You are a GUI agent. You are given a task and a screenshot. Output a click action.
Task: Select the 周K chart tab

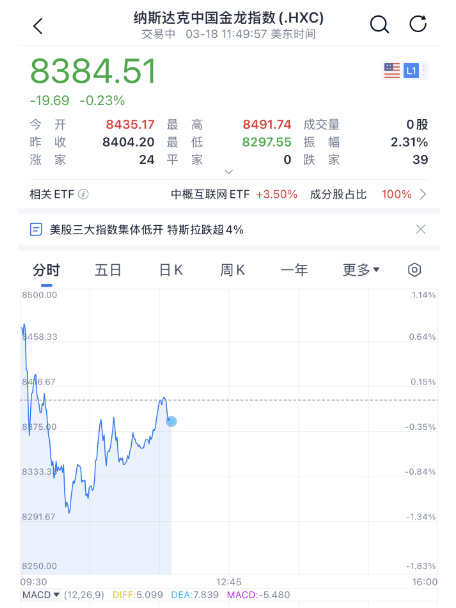(232, 269)
